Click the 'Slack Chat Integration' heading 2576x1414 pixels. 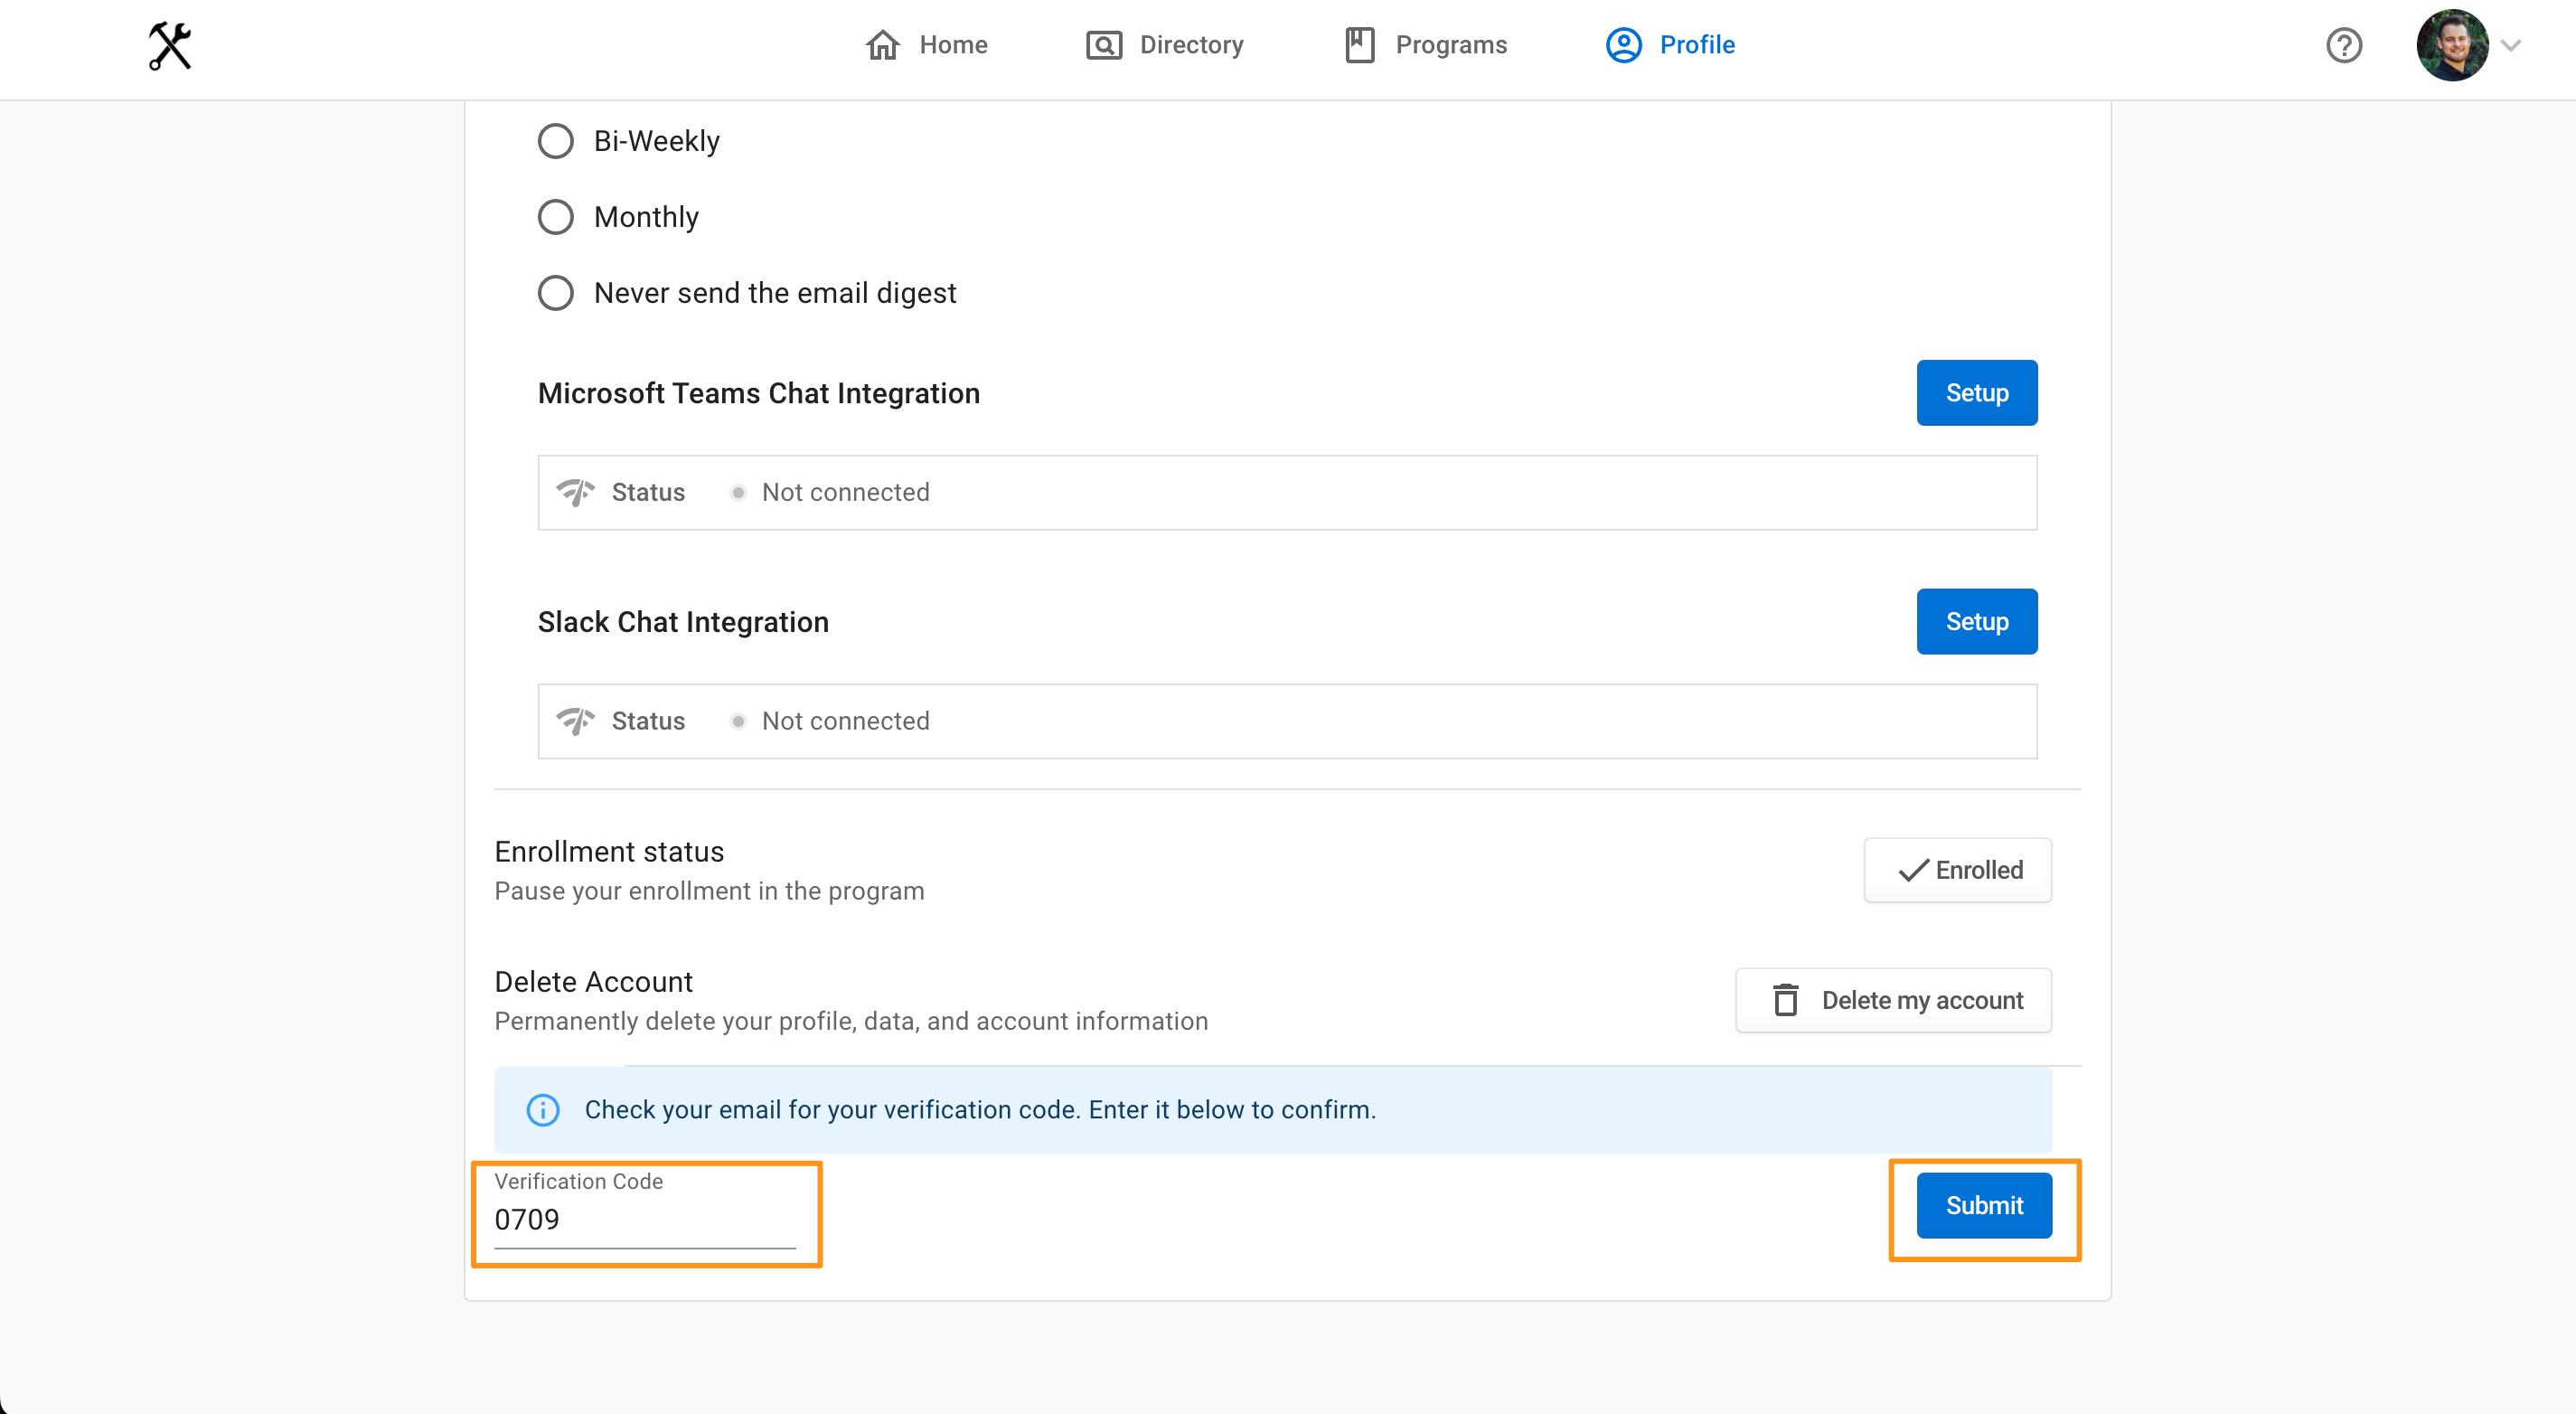[683, 622]
